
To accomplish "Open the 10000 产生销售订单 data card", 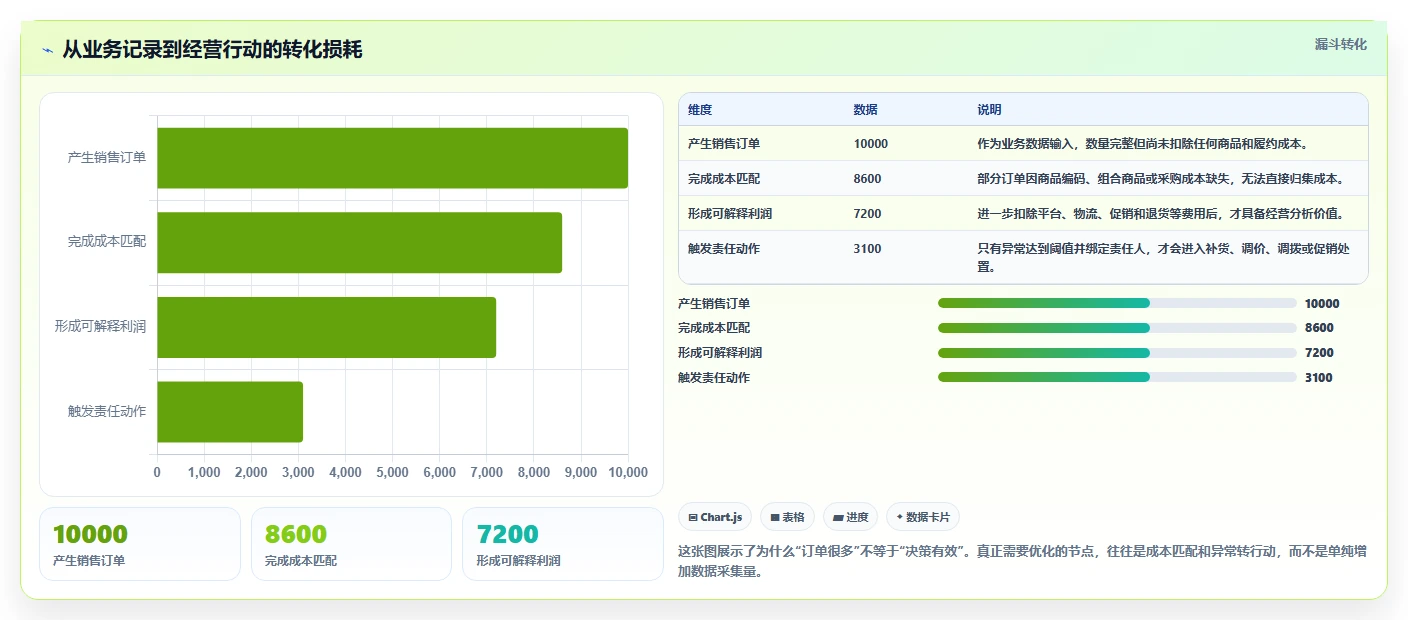I will pyautogui.click(x=140, y=544).
